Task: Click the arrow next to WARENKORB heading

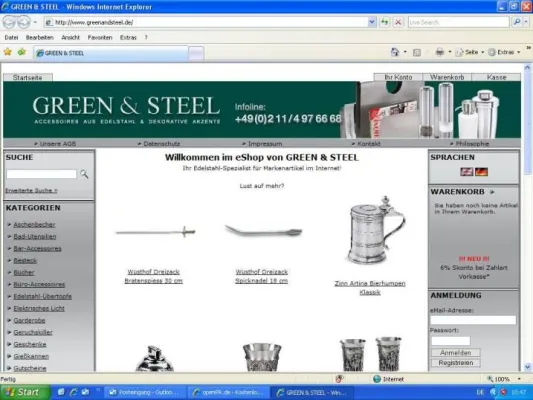Action: 492,192
